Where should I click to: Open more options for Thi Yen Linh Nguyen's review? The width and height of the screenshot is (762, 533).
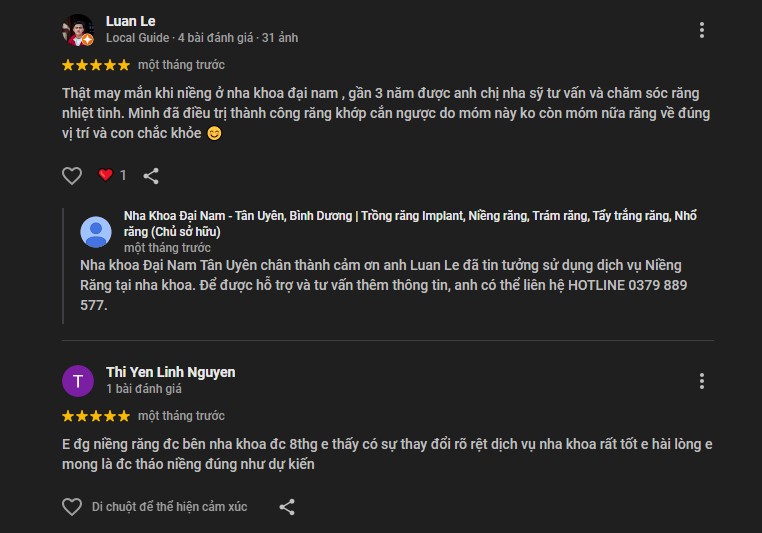[702, 381]
